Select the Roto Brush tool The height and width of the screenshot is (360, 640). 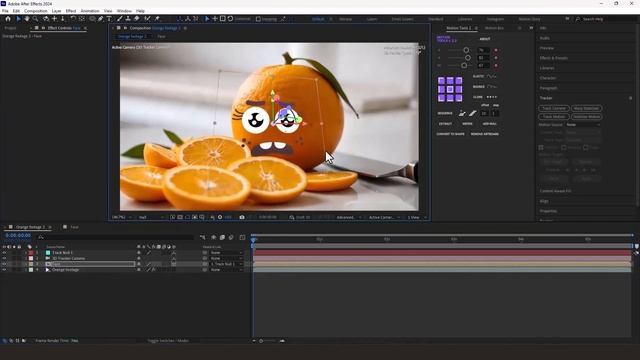click(x=147, y=19)
